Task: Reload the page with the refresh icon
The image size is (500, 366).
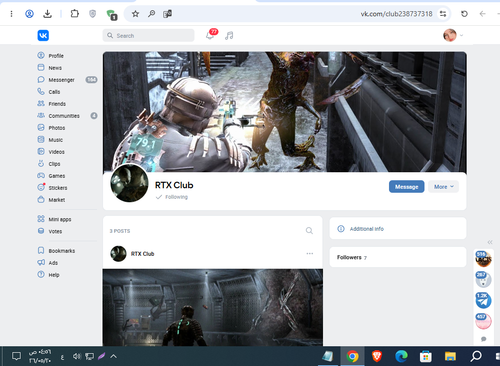Action: pos(464,14)
